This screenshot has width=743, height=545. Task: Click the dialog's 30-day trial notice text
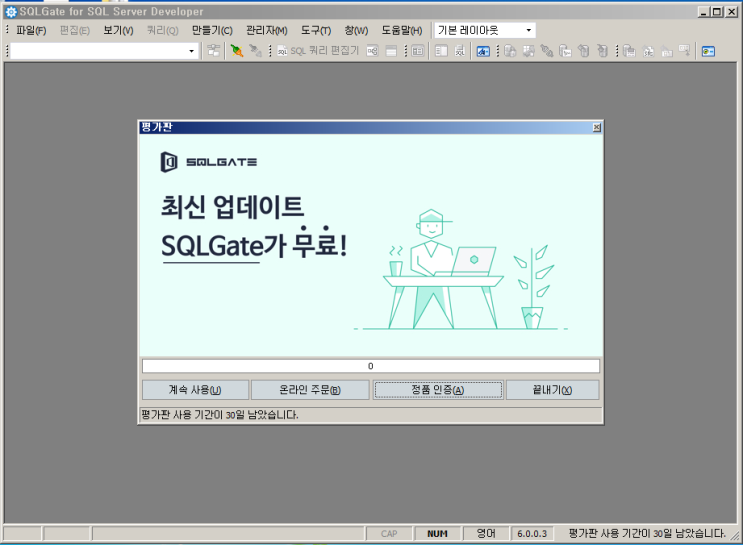click(x=220, y=415)
